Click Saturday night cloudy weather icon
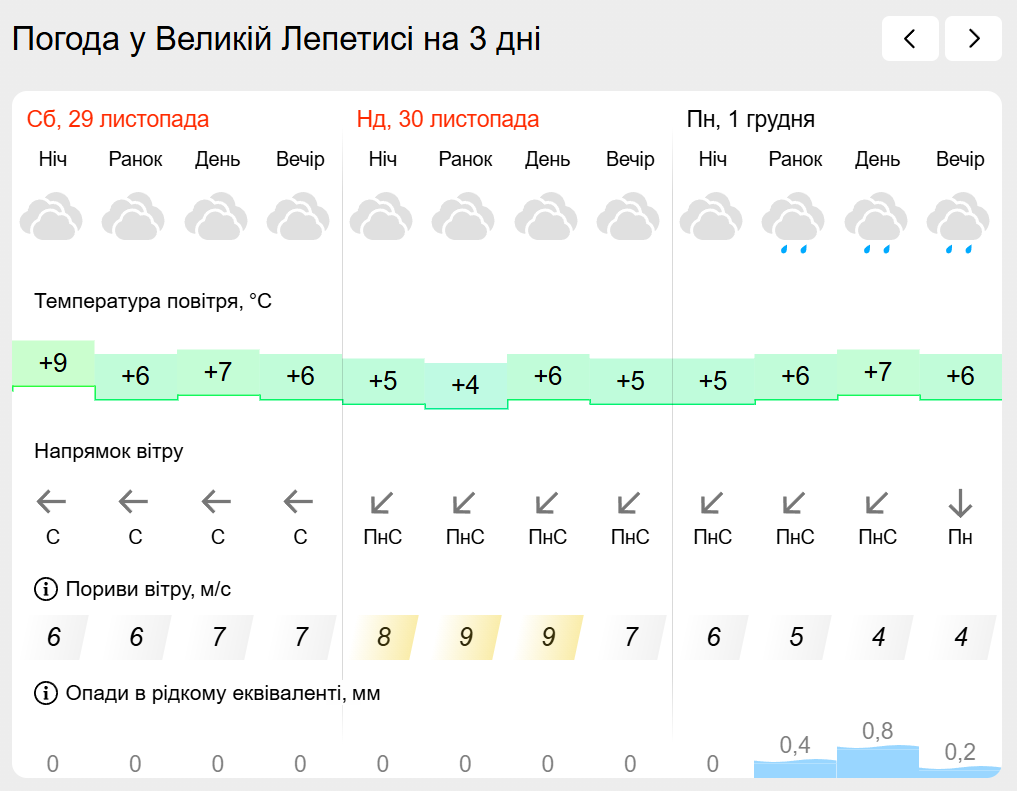The image size is (1017, 791). click(52, 219)
